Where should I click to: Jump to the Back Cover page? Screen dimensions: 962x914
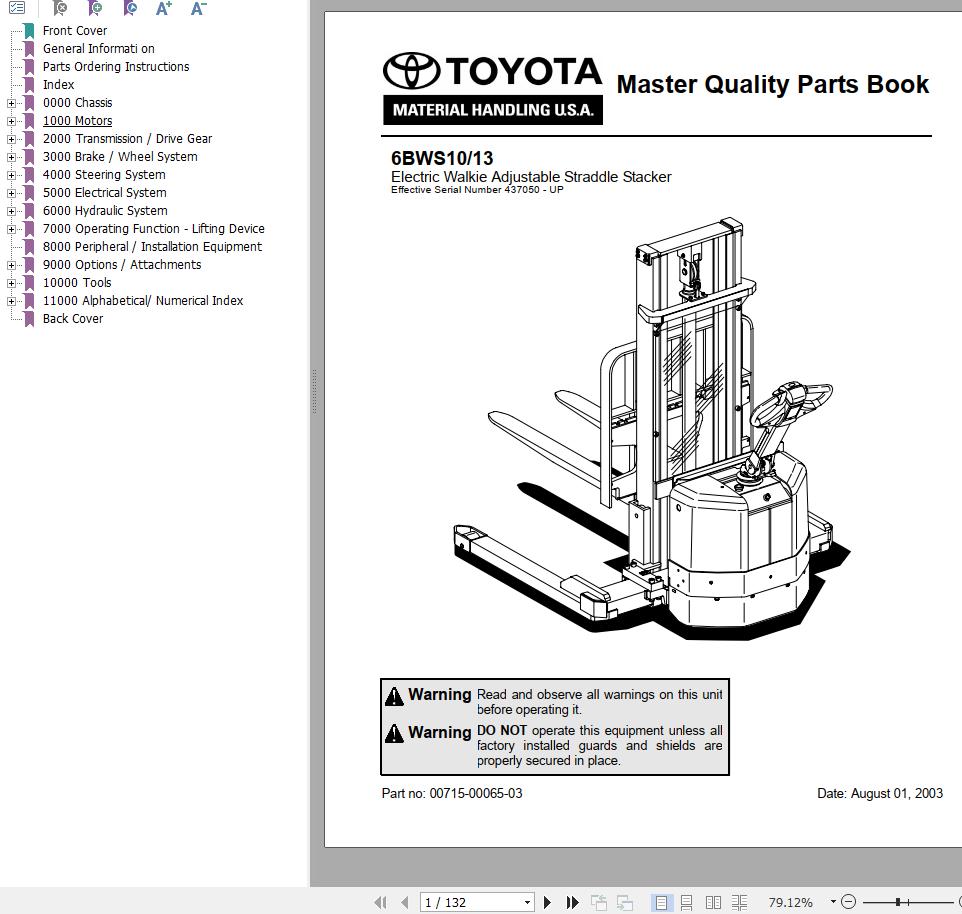tap(74, 318)
